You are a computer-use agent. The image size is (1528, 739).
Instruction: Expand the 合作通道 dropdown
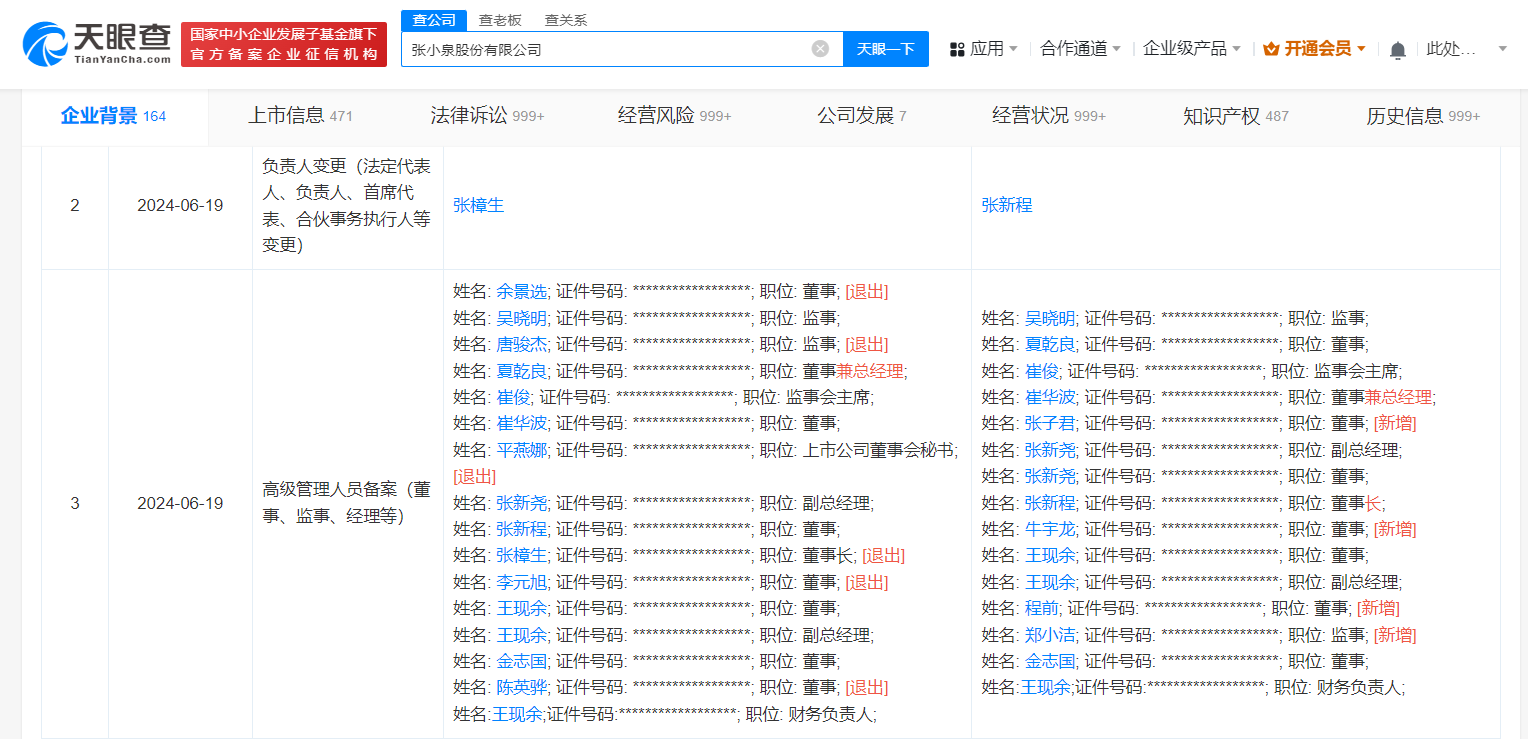click(x=1081, y=47)
